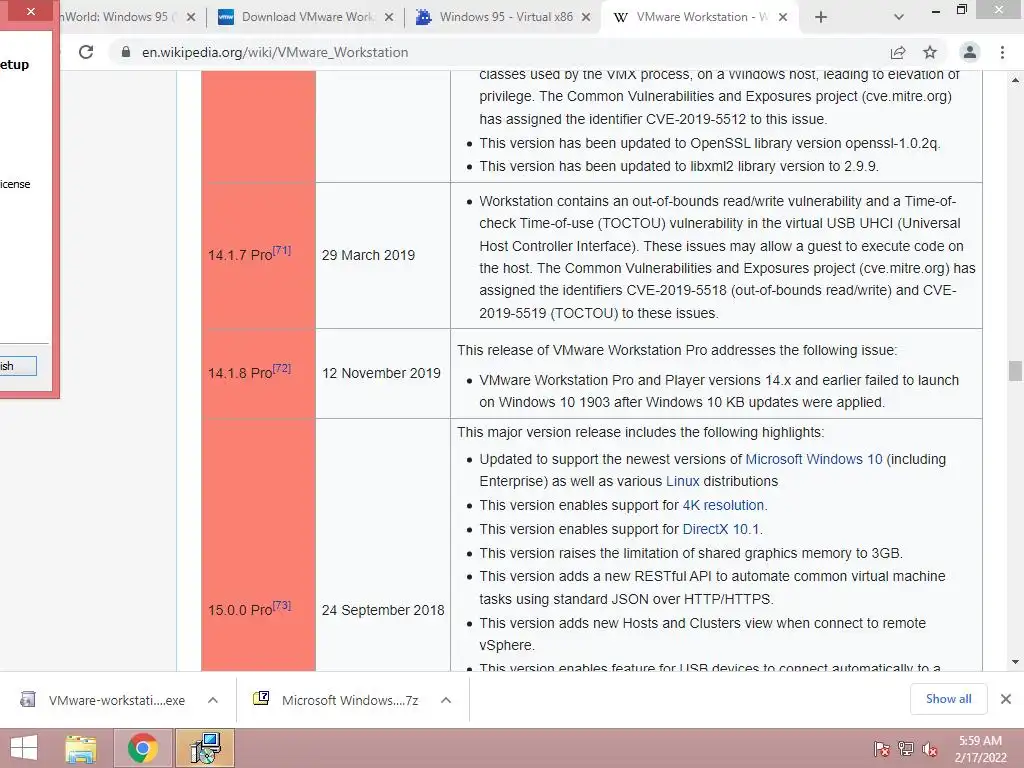Follow the Microsoft Windows 10 link
Viewport: 1024px width, 768px height.
tap(814, 459)
